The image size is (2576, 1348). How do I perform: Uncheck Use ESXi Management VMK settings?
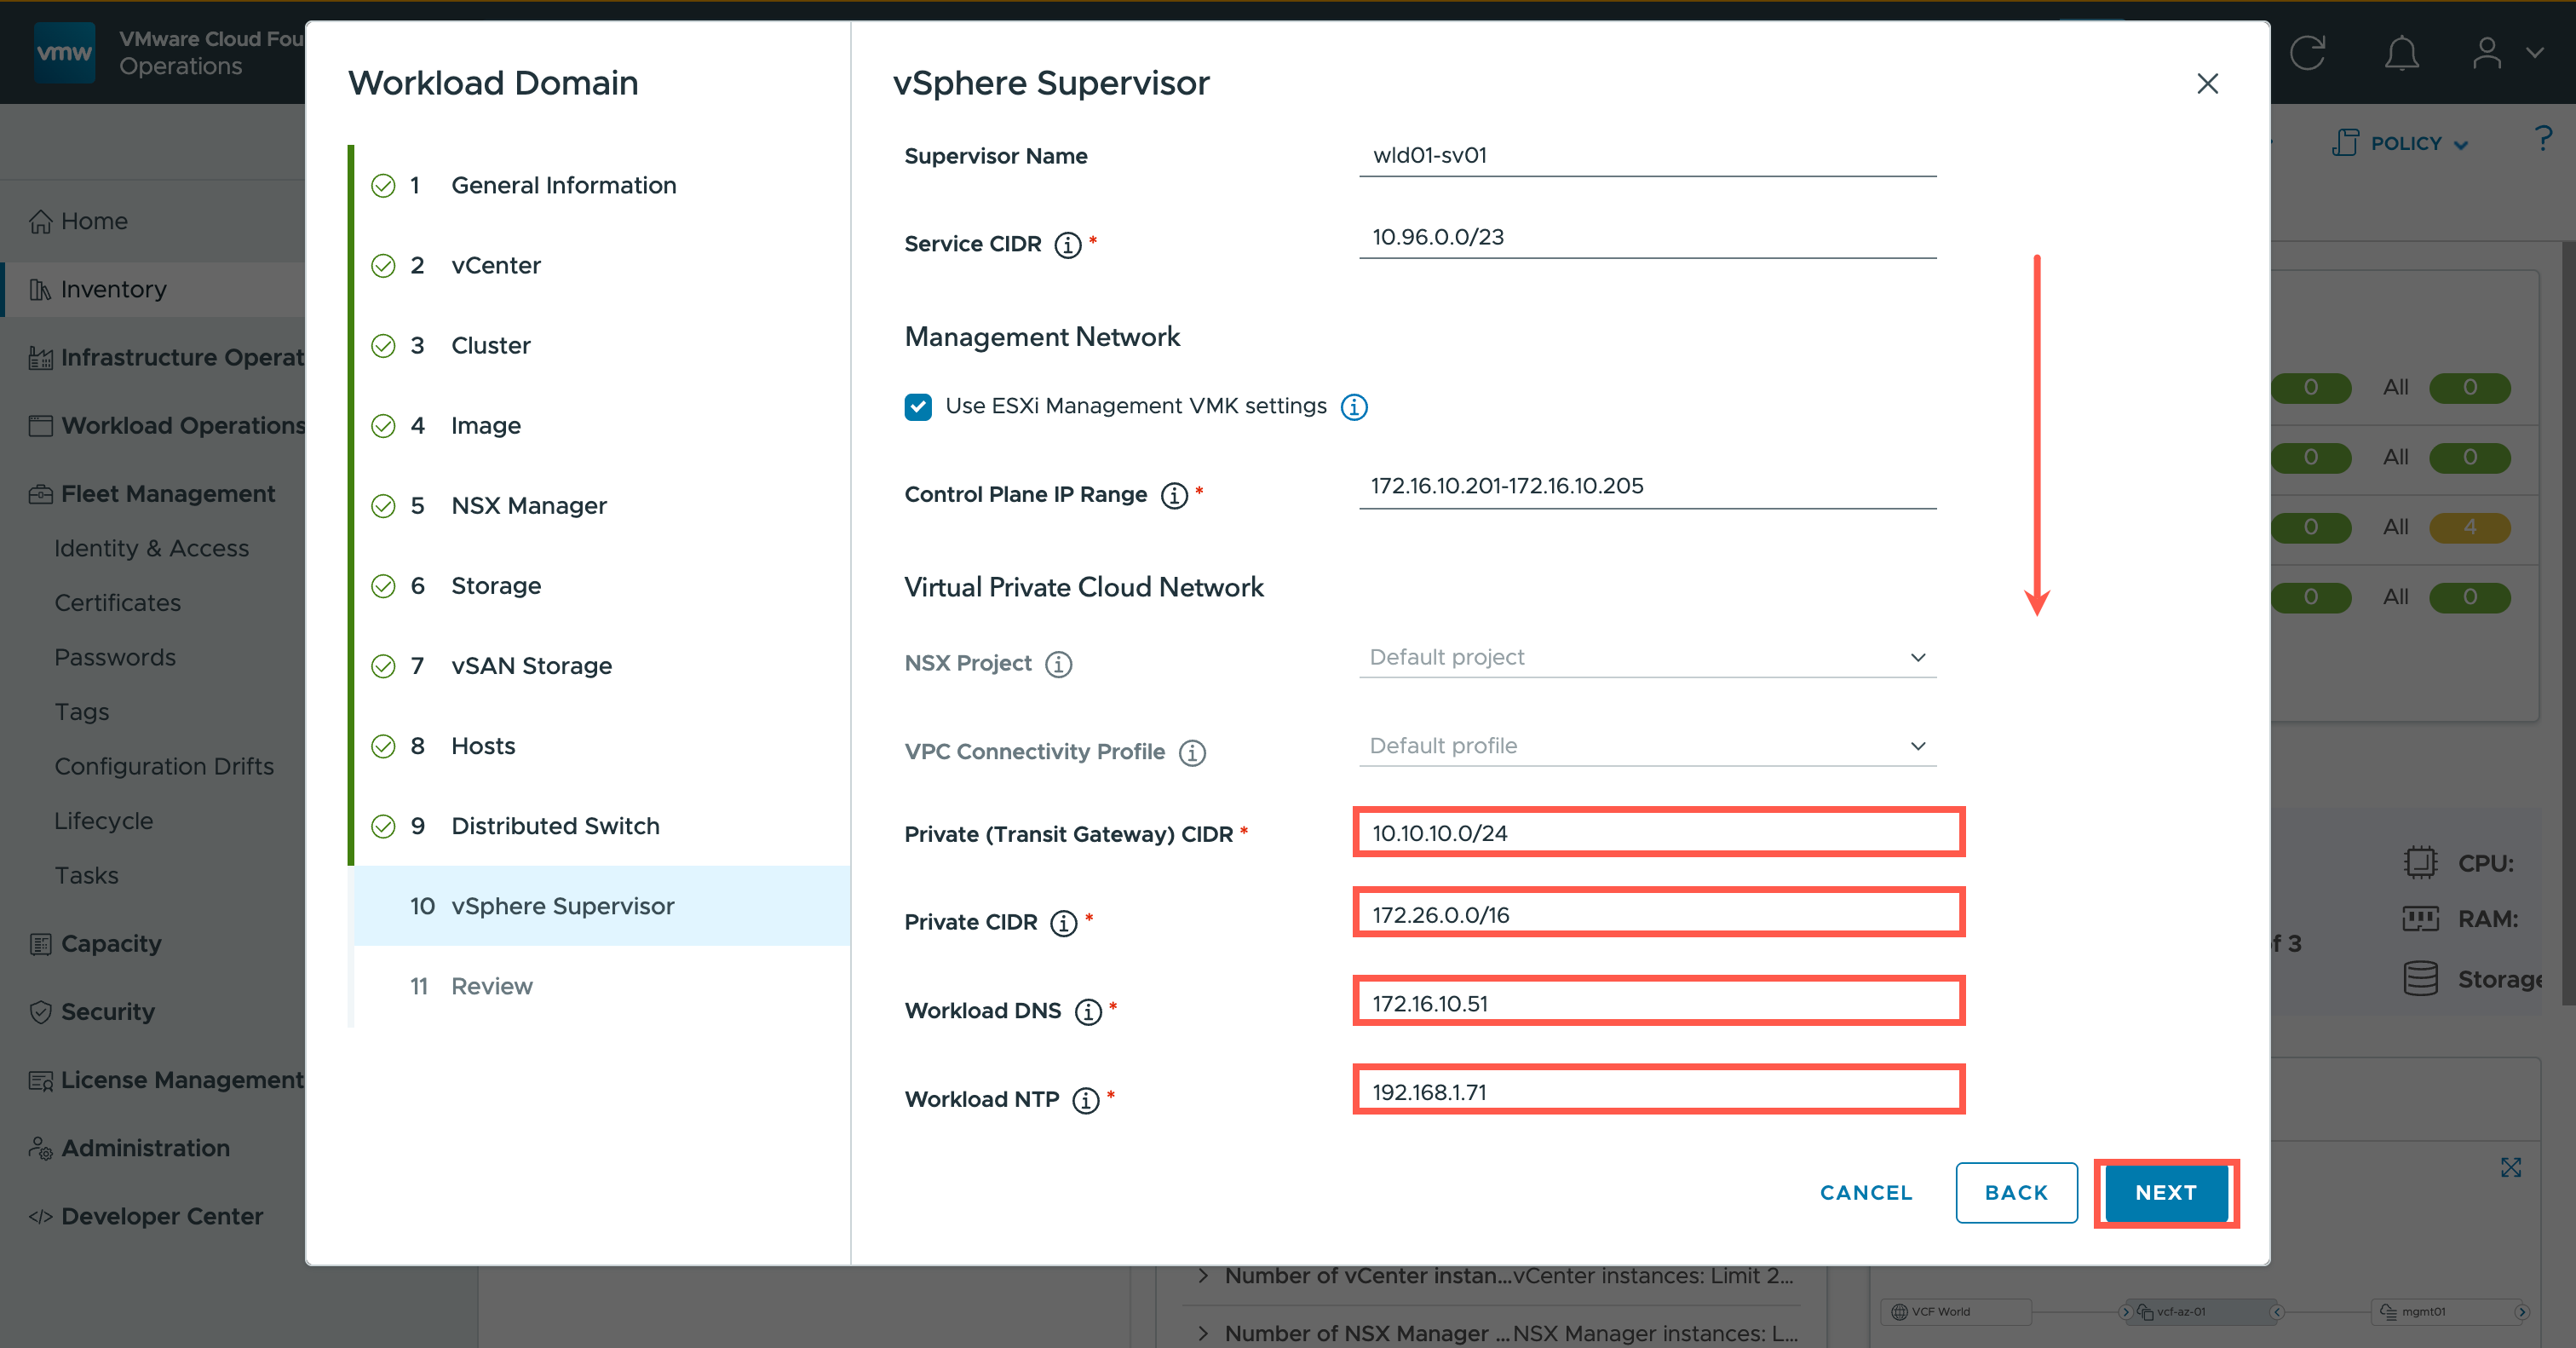(918, 407)
